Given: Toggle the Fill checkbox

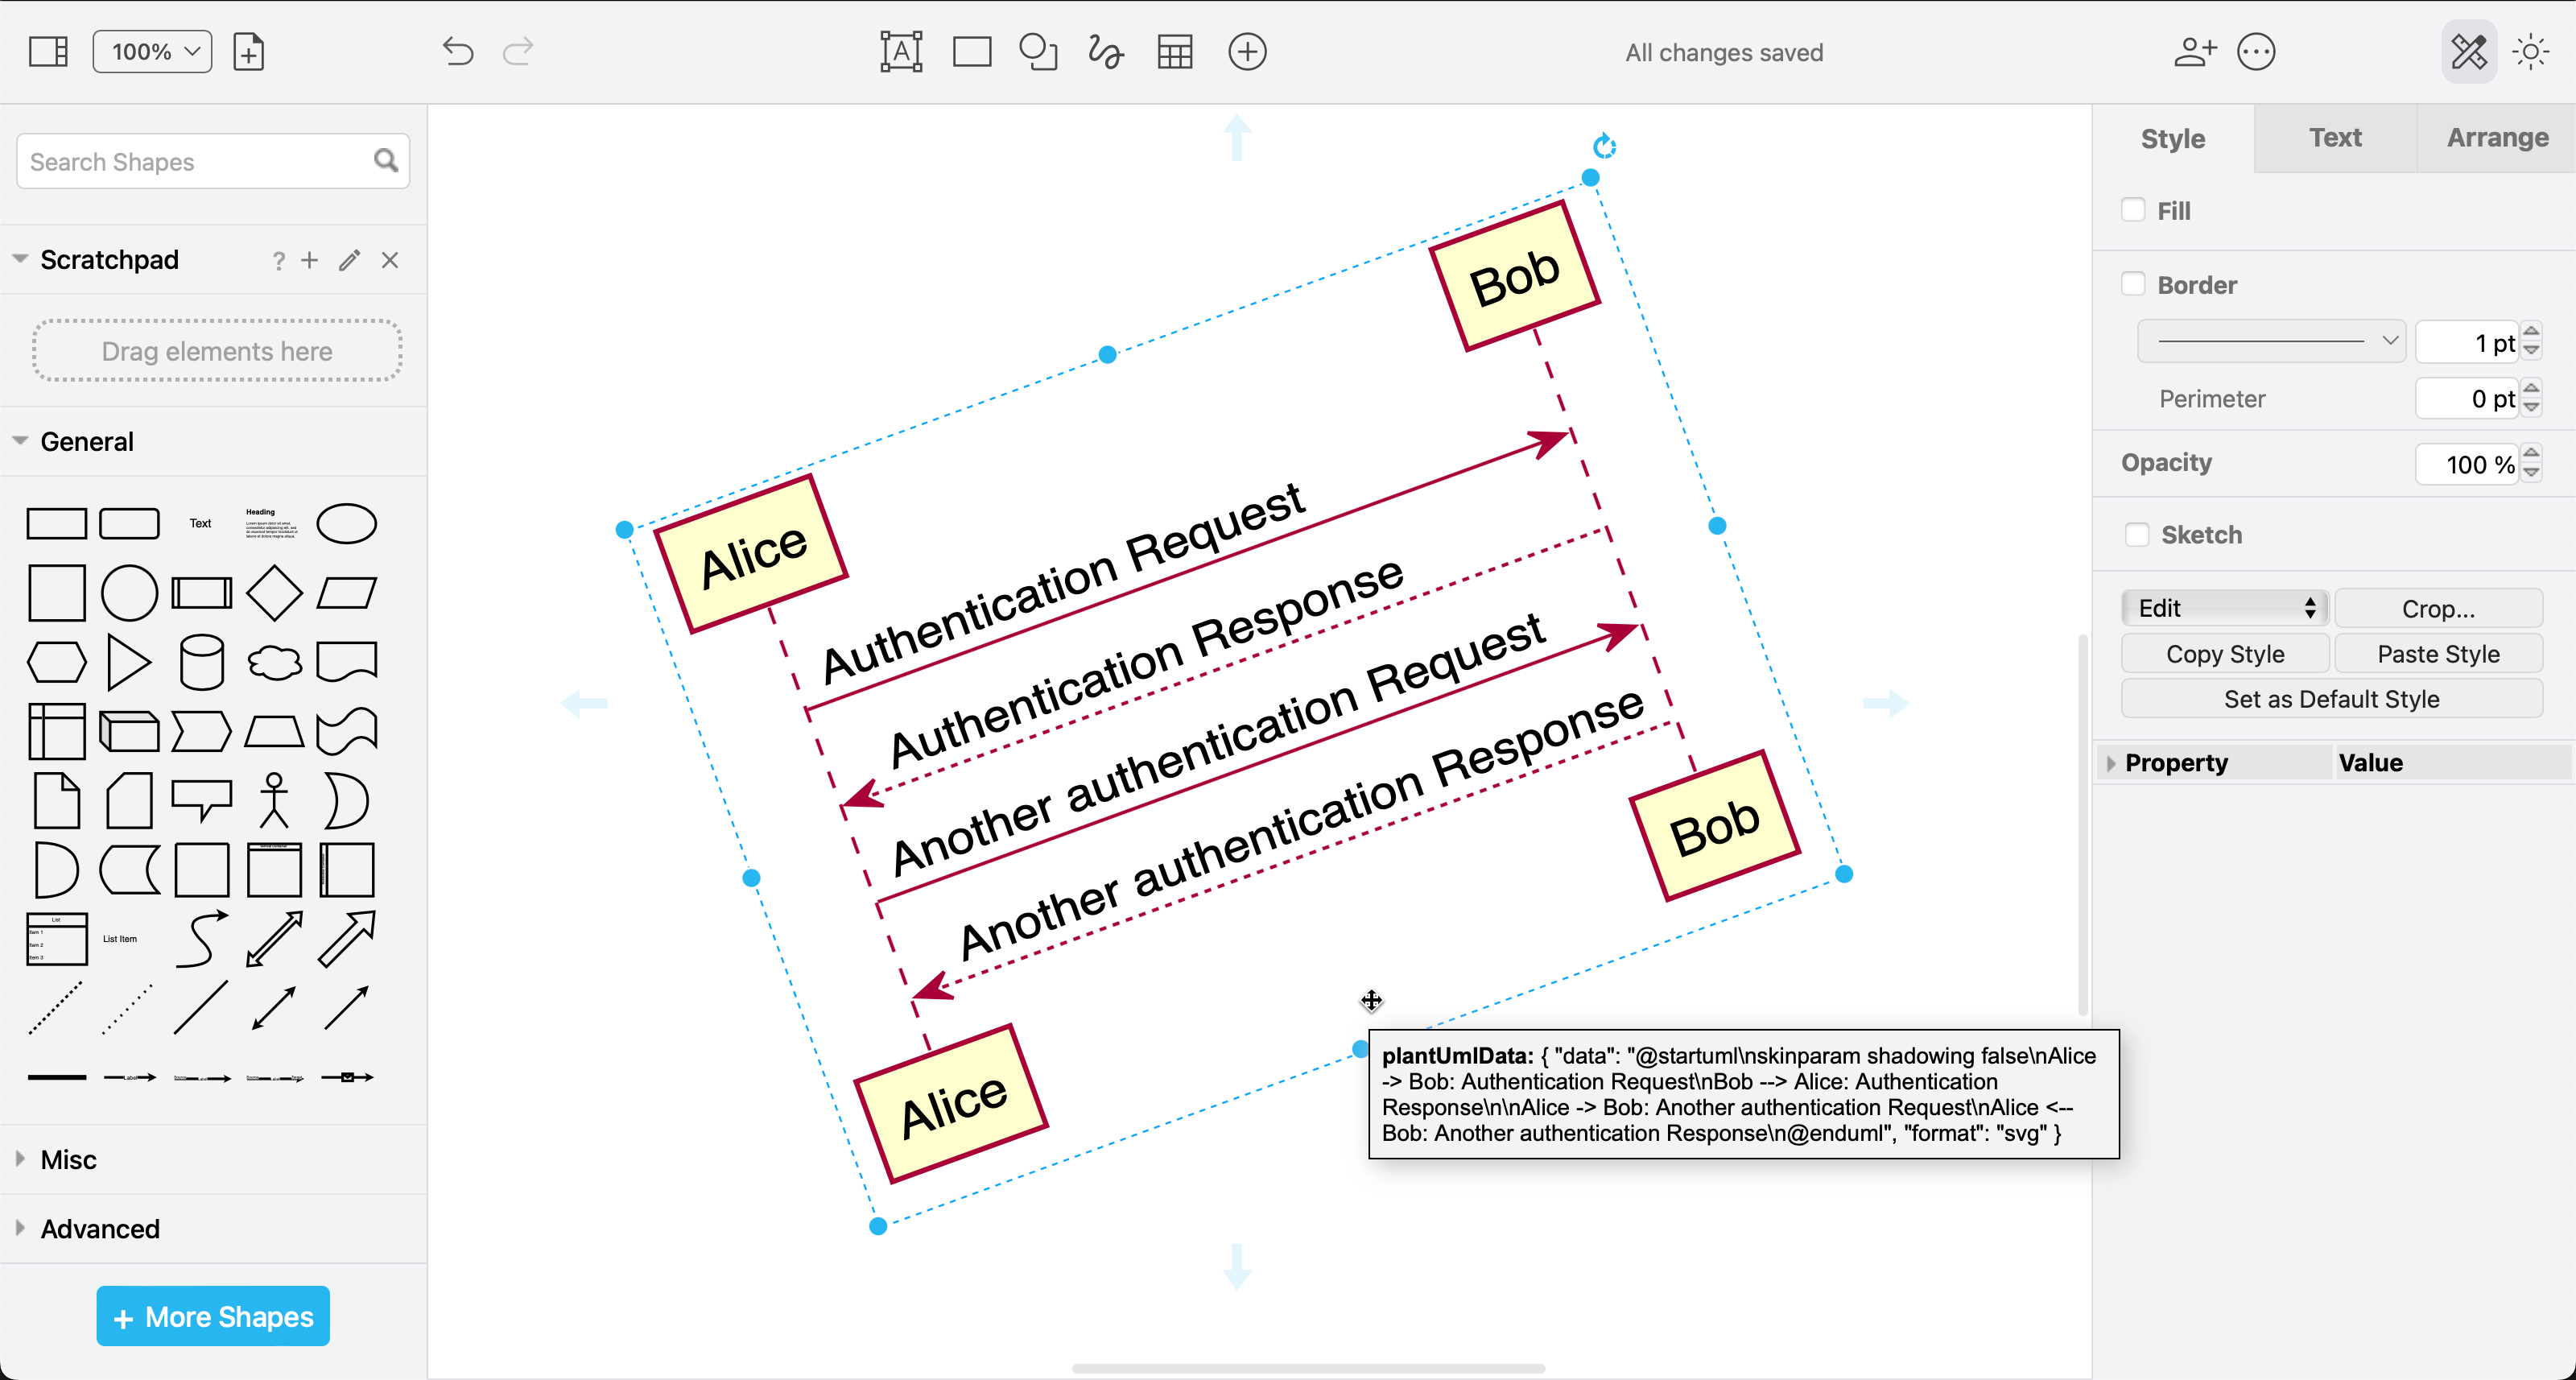Looking at the screenshot, I should 2135,209.
